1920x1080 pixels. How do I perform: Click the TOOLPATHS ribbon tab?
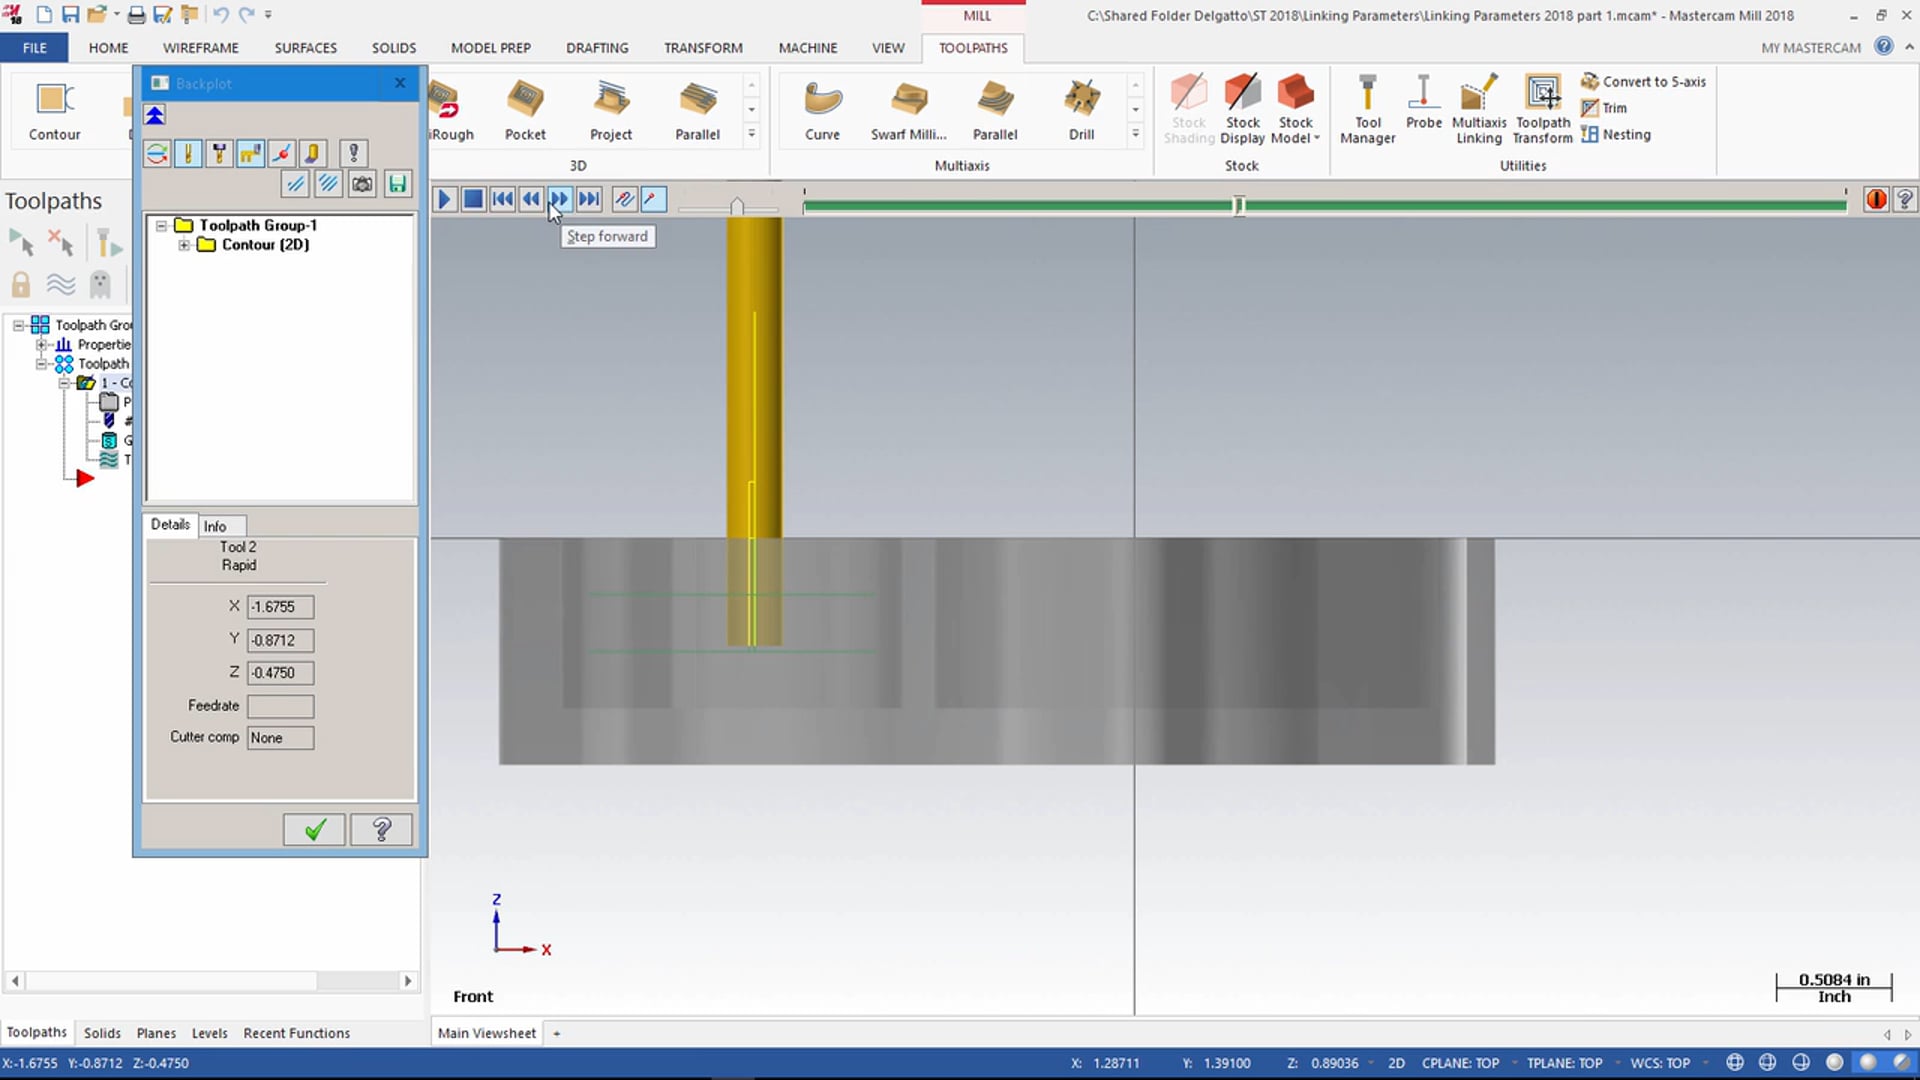[973, 47]
